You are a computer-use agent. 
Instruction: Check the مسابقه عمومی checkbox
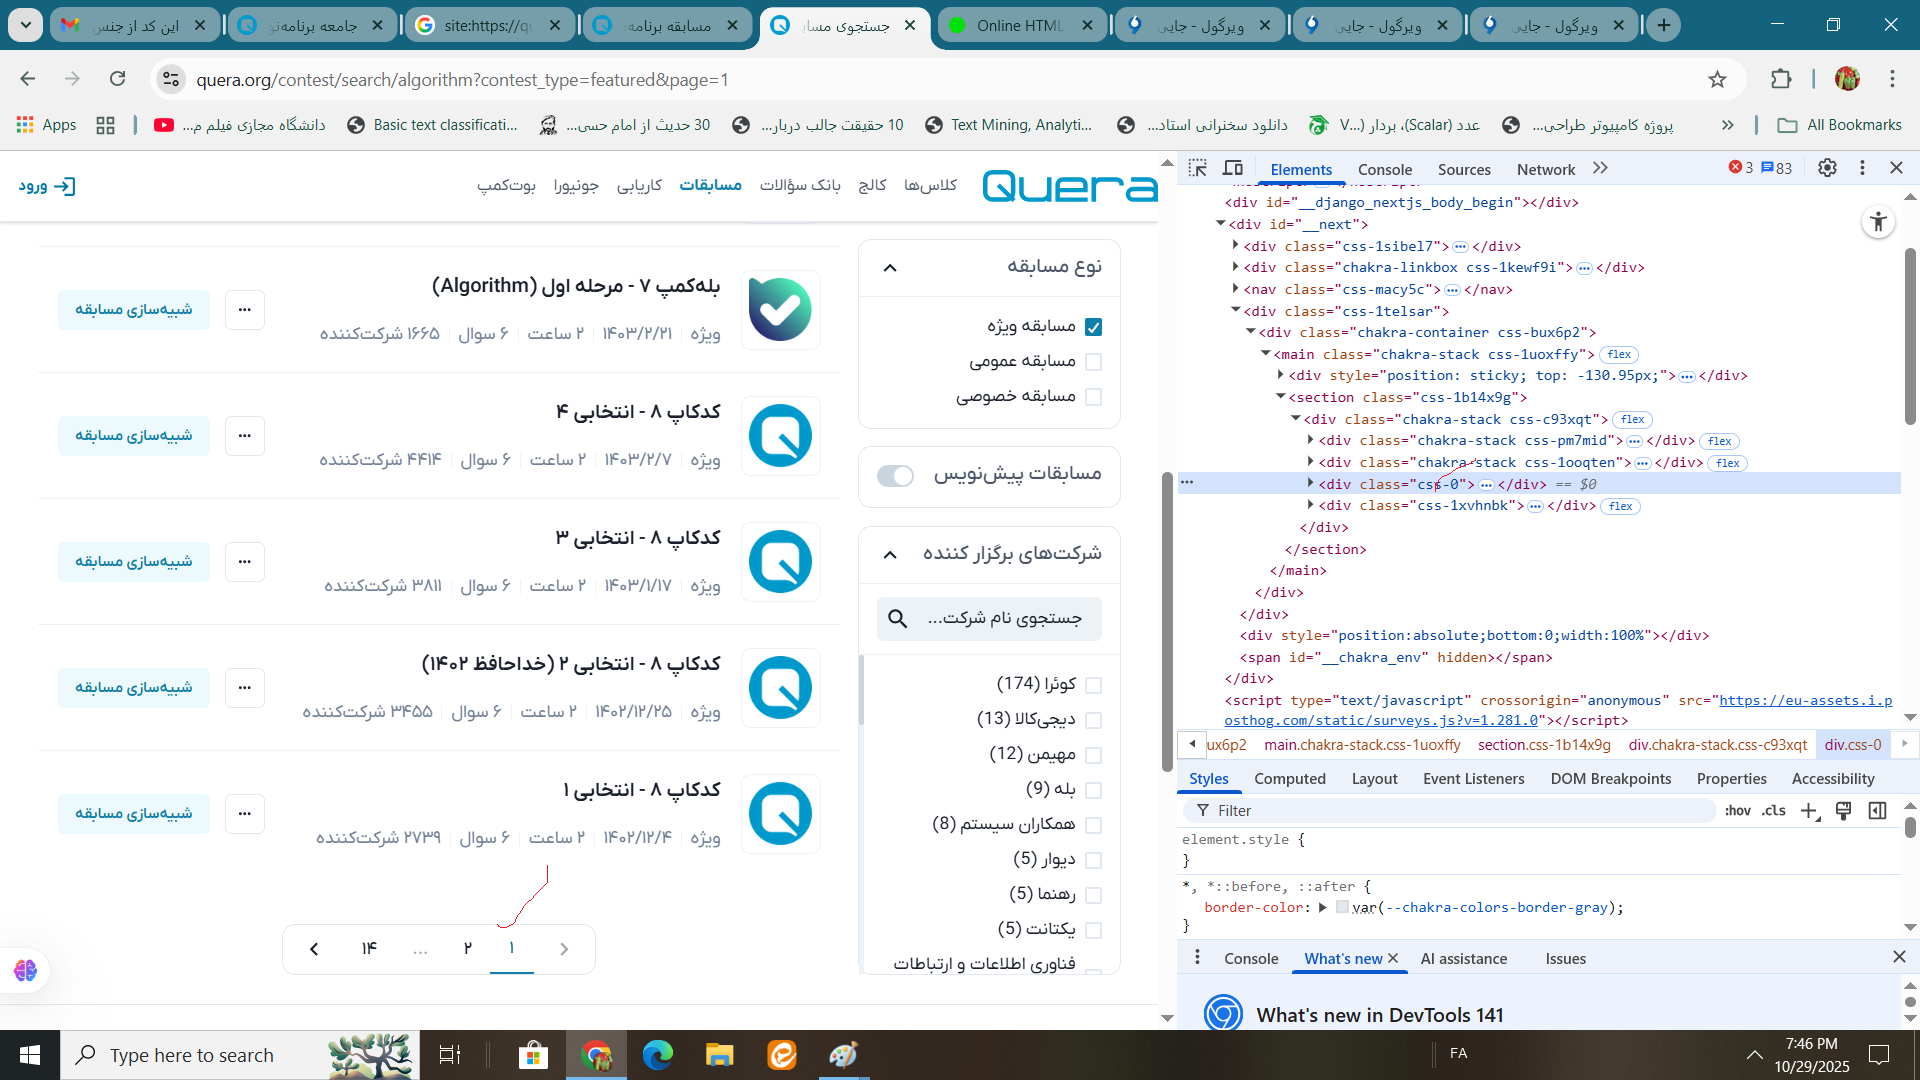(1093, 362)
